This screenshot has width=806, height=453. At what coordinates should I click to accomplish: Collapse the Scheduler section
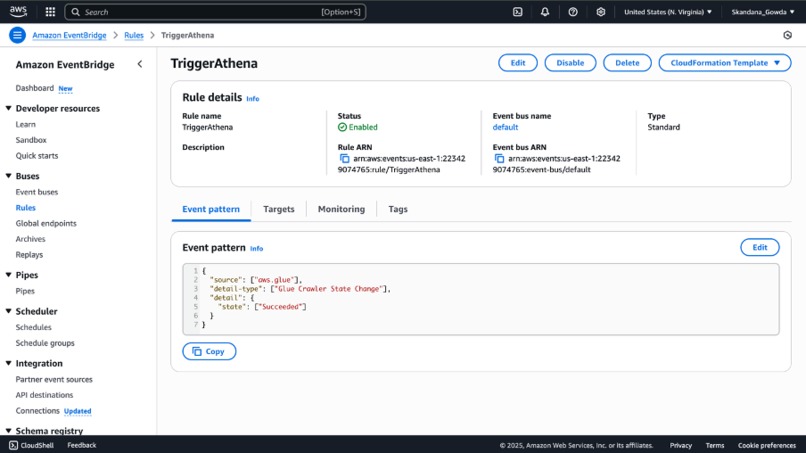click(x=9, y=311)
